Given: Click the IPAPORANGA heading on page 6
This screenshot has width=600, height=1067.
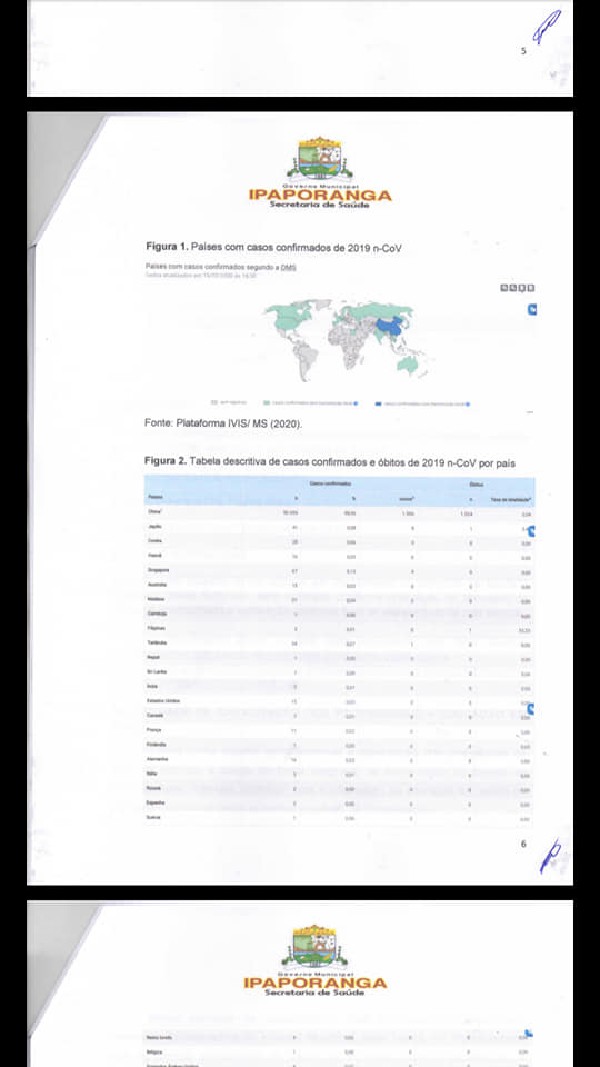Looking at the screenshot, I should [x=320, y=195].
